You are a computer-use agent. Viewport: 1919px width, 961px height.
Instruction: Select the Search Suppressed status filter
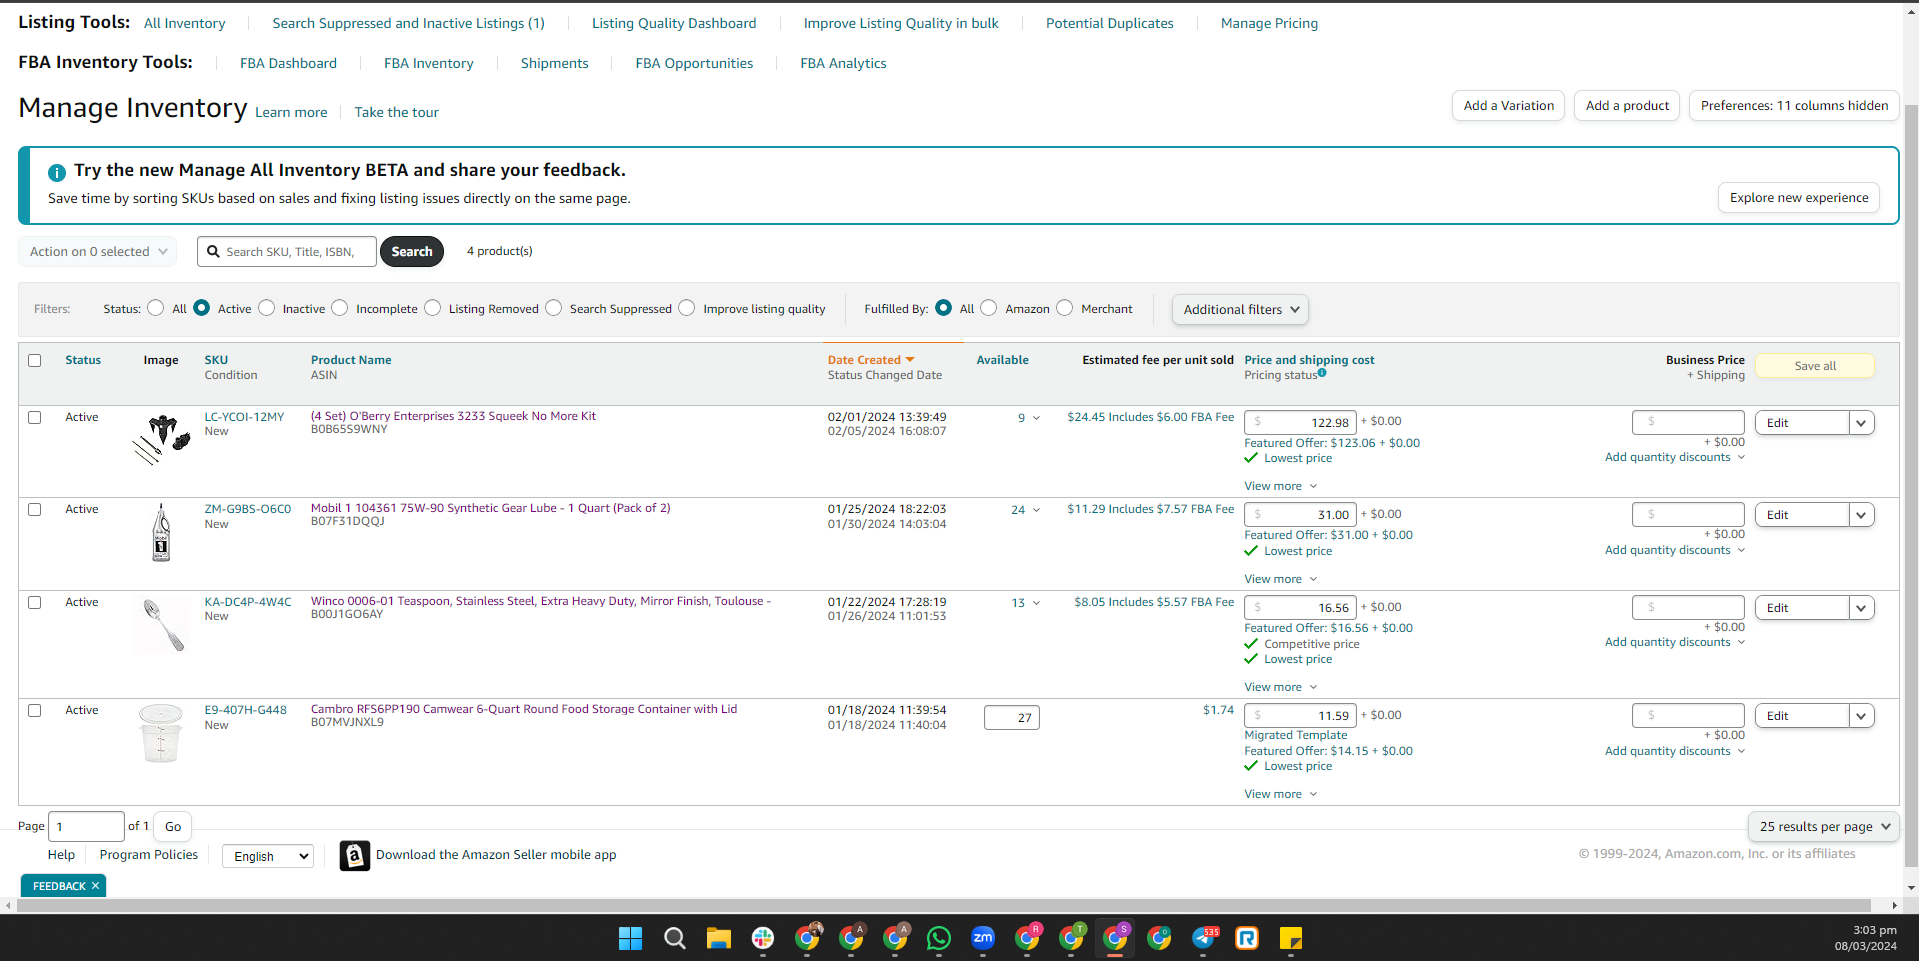click(x=554, y=308)
